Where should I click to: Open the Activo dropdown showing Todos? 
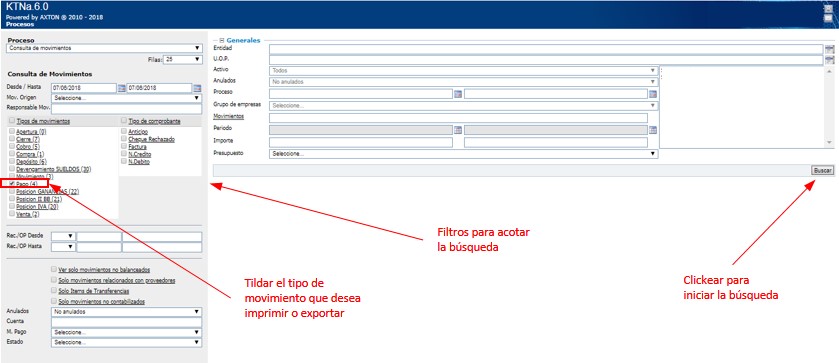coord(463,71)
